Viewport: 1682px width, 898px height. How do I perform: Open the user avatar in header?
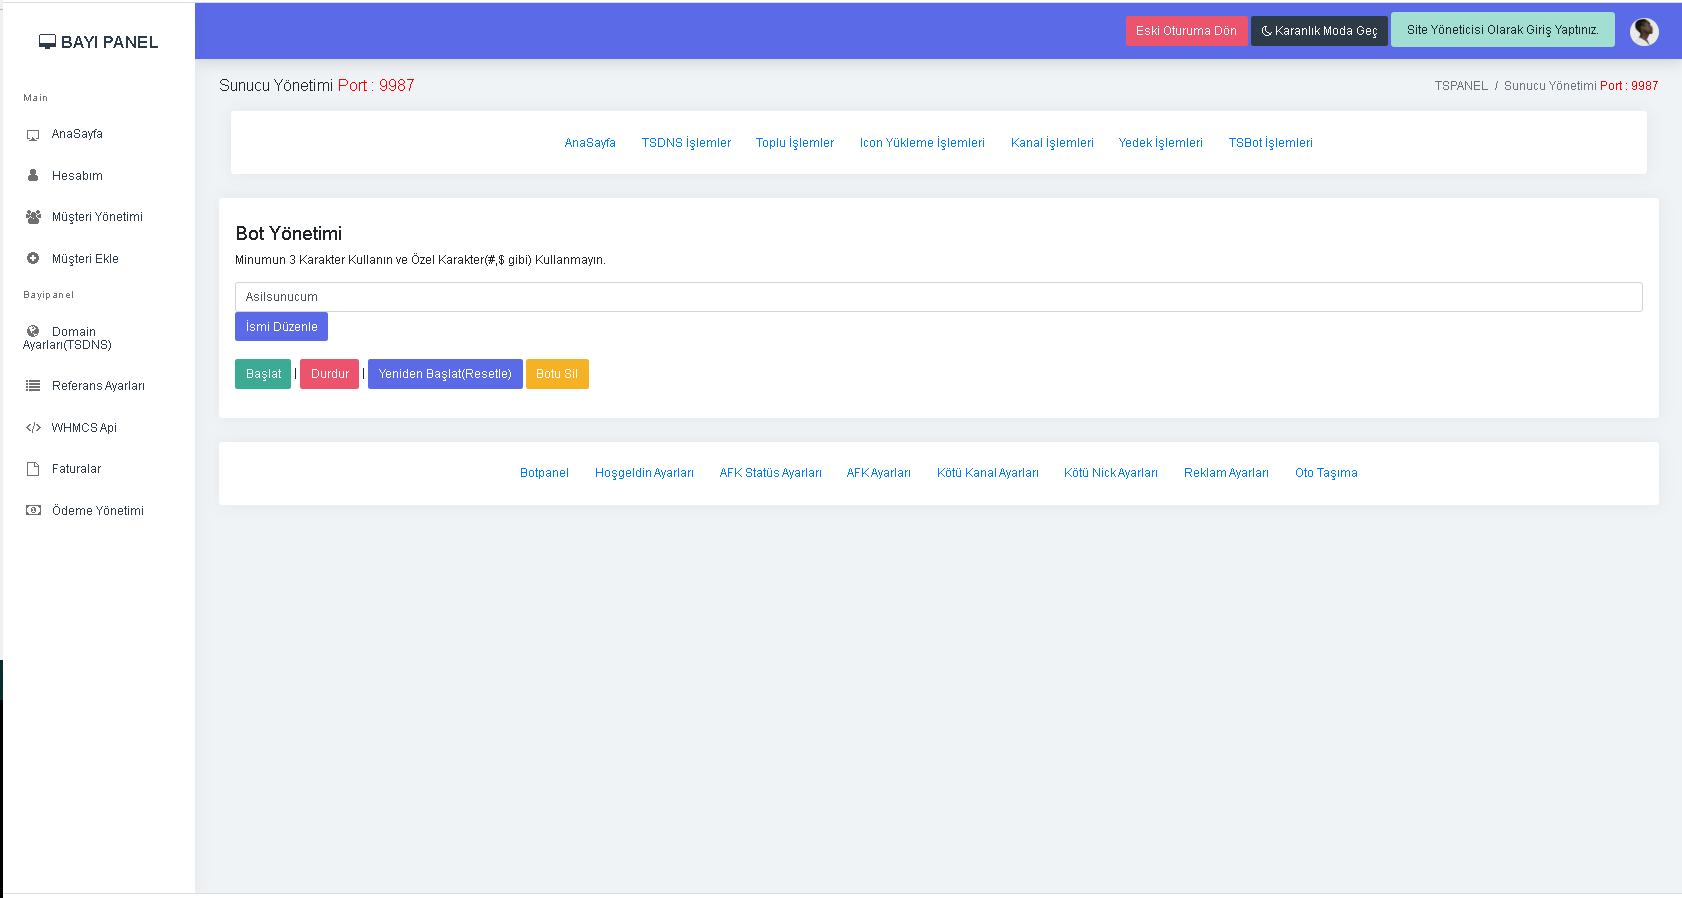click(x=1644, y=32)
